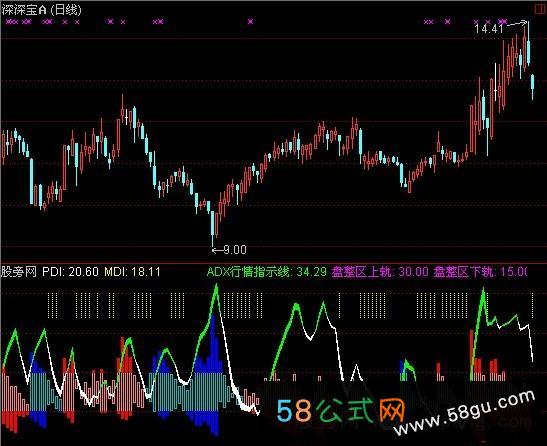Select the 14.41 high price label
The height and width of the screenshot is (446, 547).
(489, 29)
